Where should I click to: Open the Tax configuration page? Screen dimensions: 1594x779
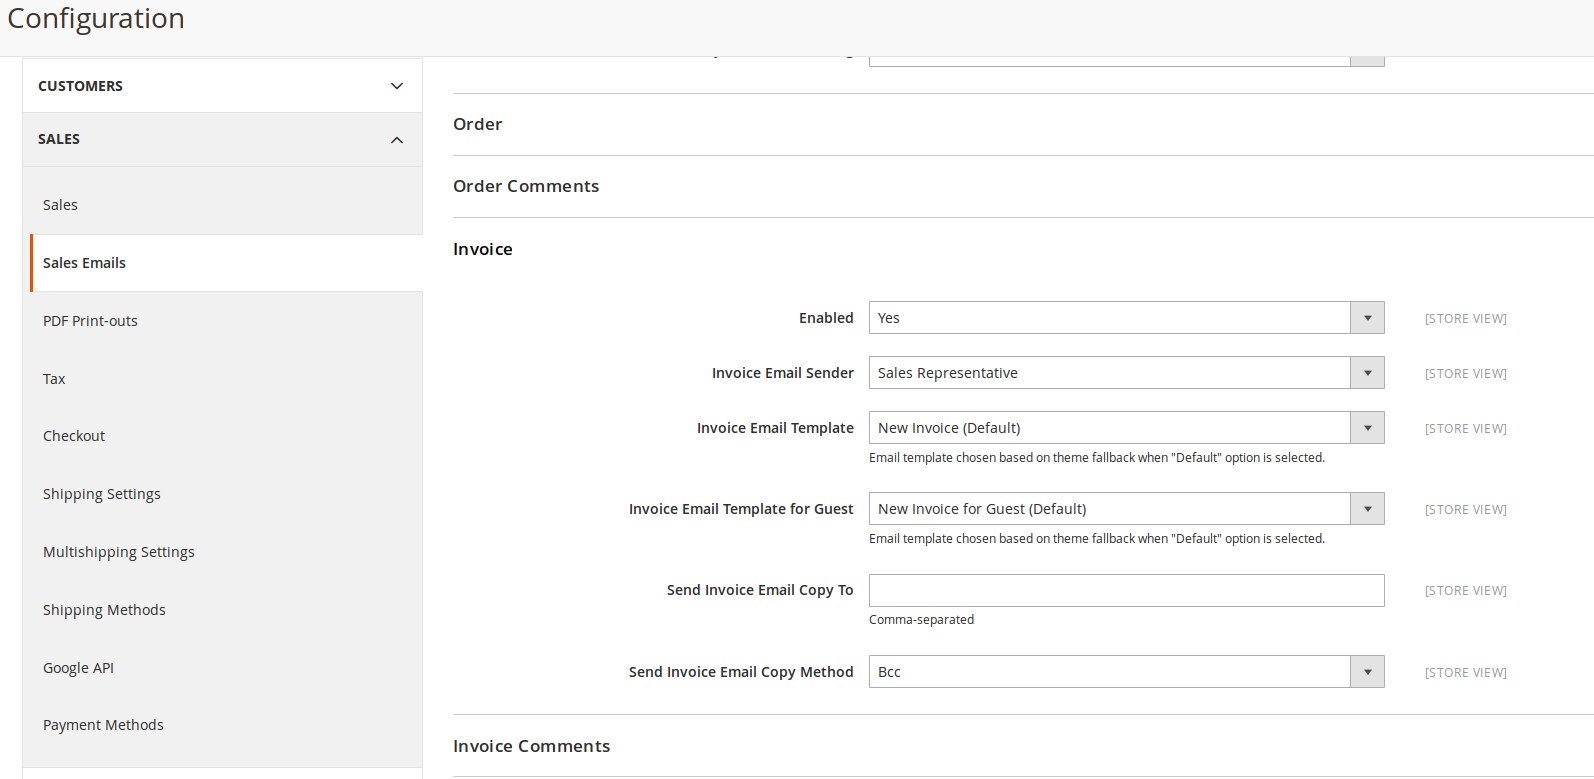pyautogui.click(x=54, y=379)
